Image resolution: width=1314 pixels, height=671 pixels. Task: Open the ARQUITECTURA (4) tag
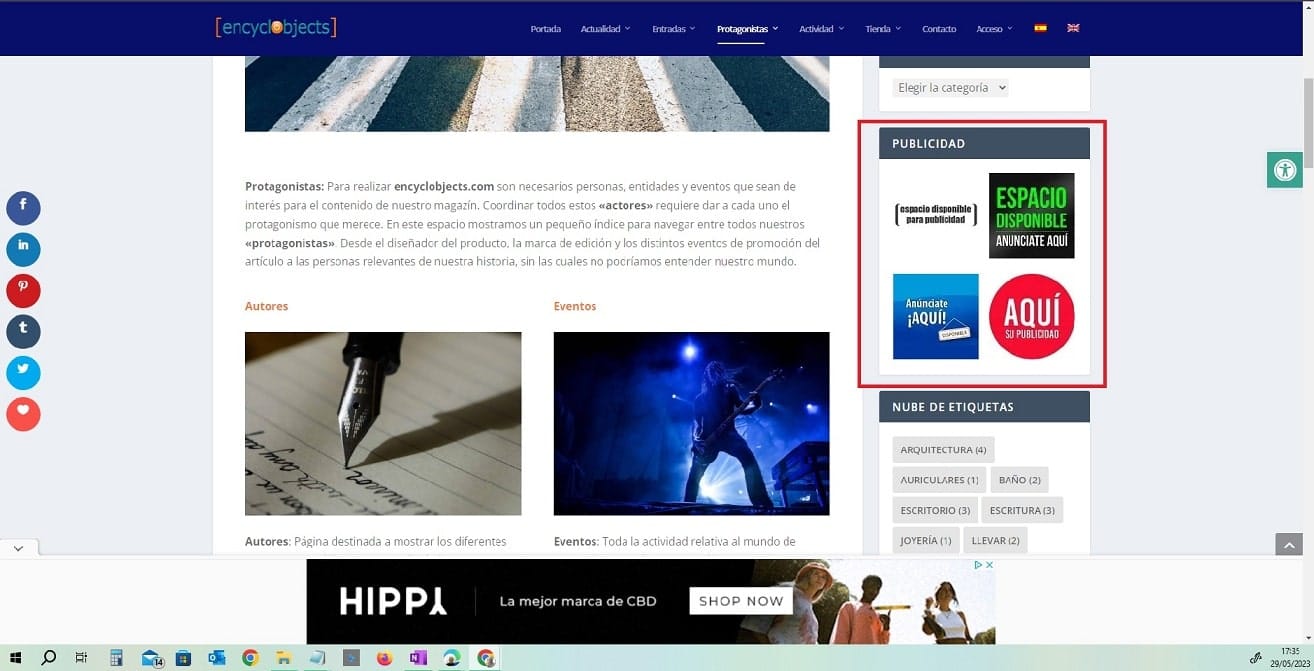(943, 450)
